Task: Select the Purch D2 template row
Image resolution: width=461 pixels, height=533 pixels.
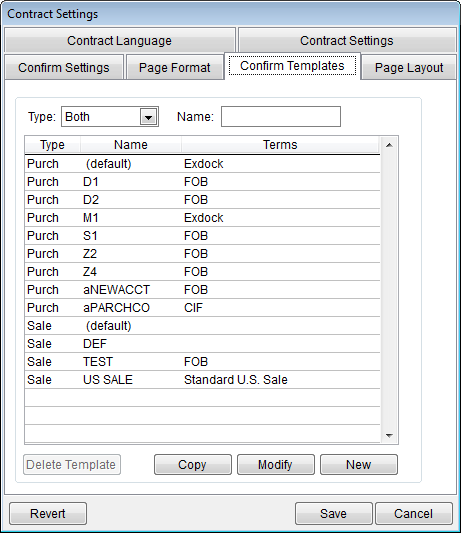Action: 202,200
